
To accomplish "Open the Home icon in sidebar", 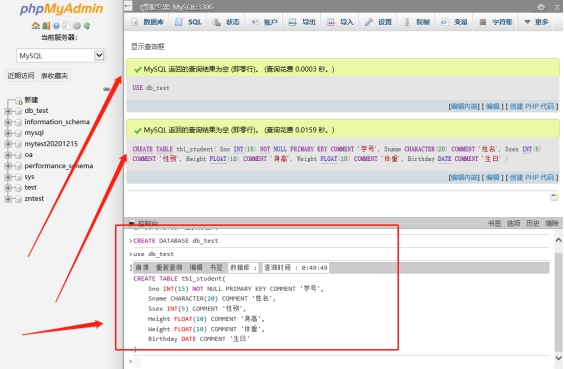I will (36, 26).
